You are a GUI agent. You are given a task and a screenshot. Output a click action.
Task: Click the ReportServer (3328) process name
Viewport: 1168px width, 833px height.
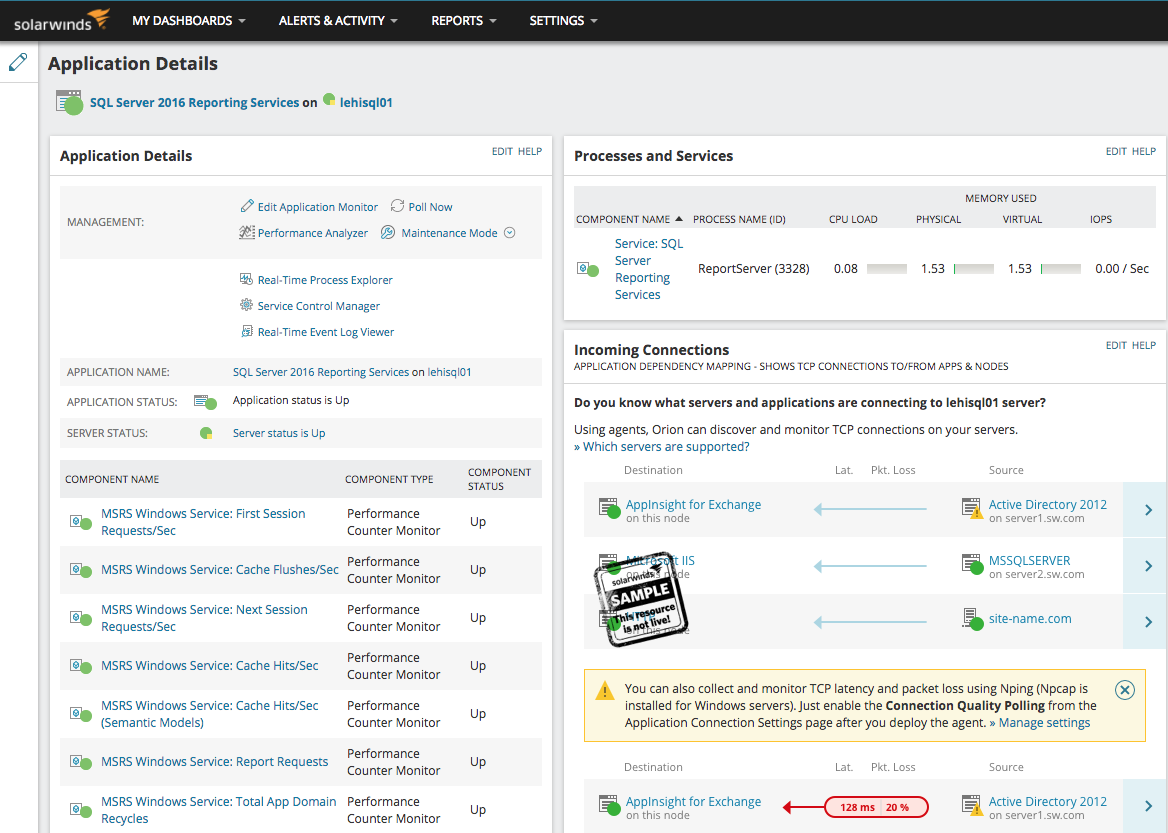point(753,269)
